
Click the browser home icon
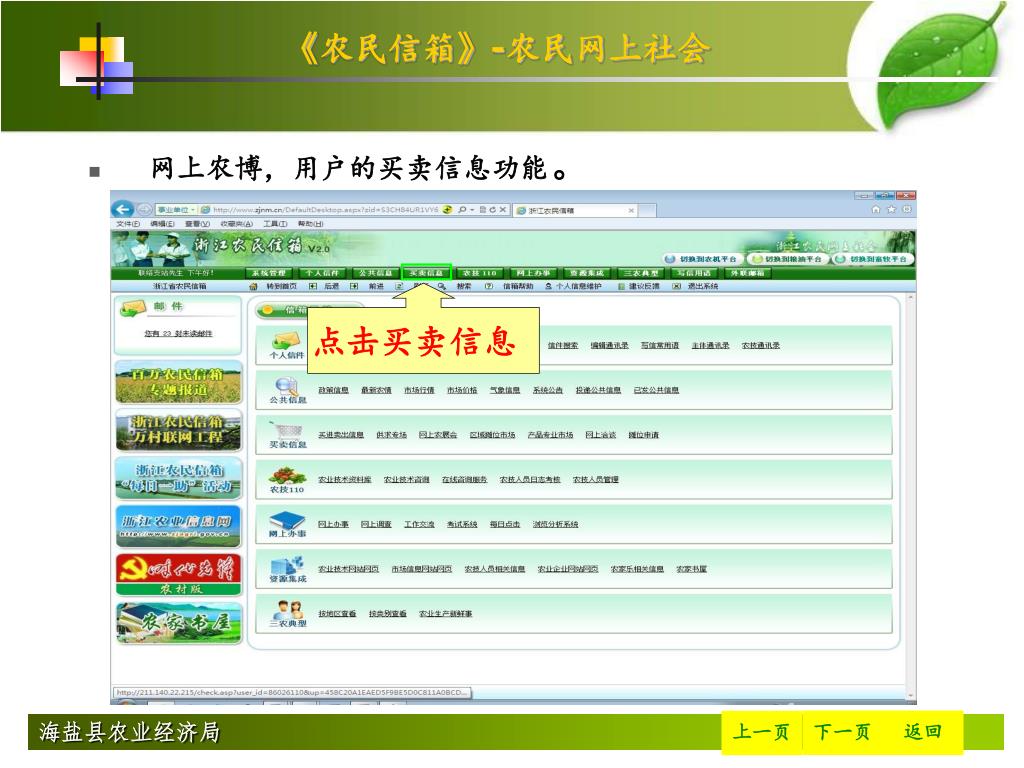point(876,210)
